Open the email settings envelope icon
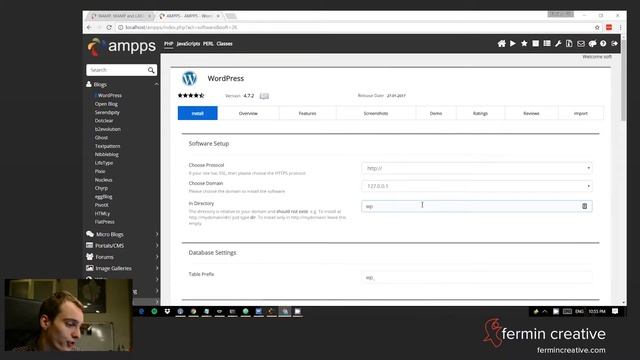640x360 pixels. [581, 44]
